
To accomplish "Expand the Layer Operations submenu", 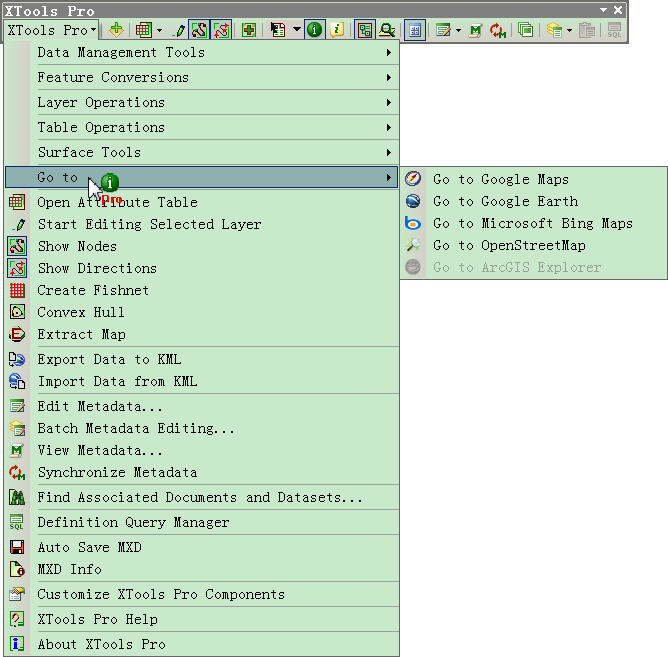I will tap(202, 102).
